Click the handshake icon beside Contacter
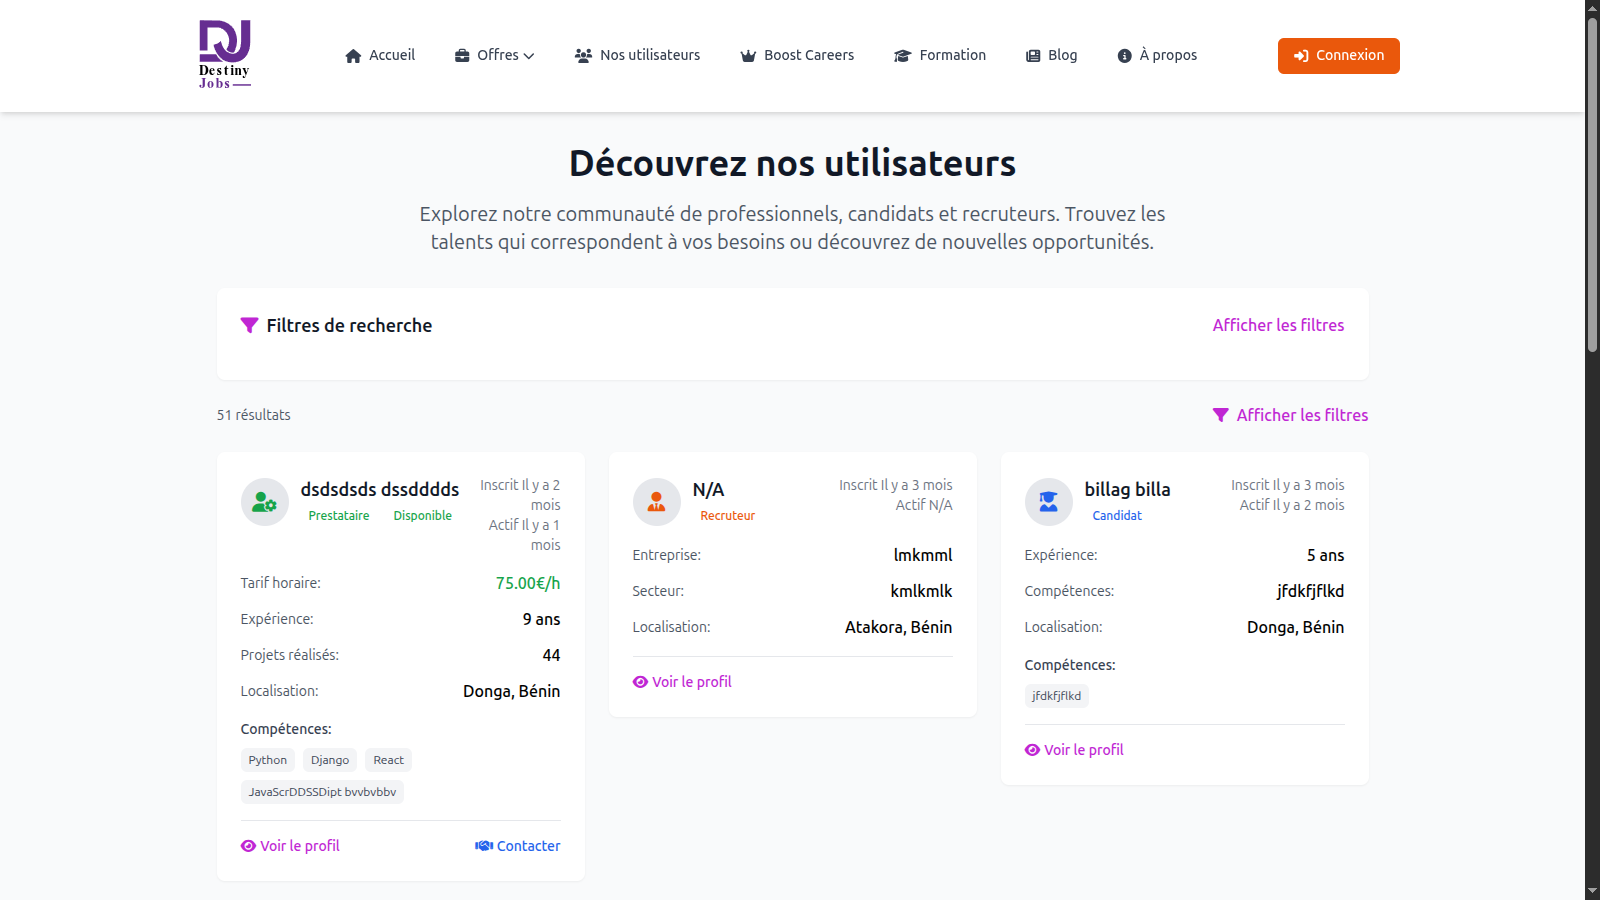Viewport: 1600px width, 900px height. 484,846
